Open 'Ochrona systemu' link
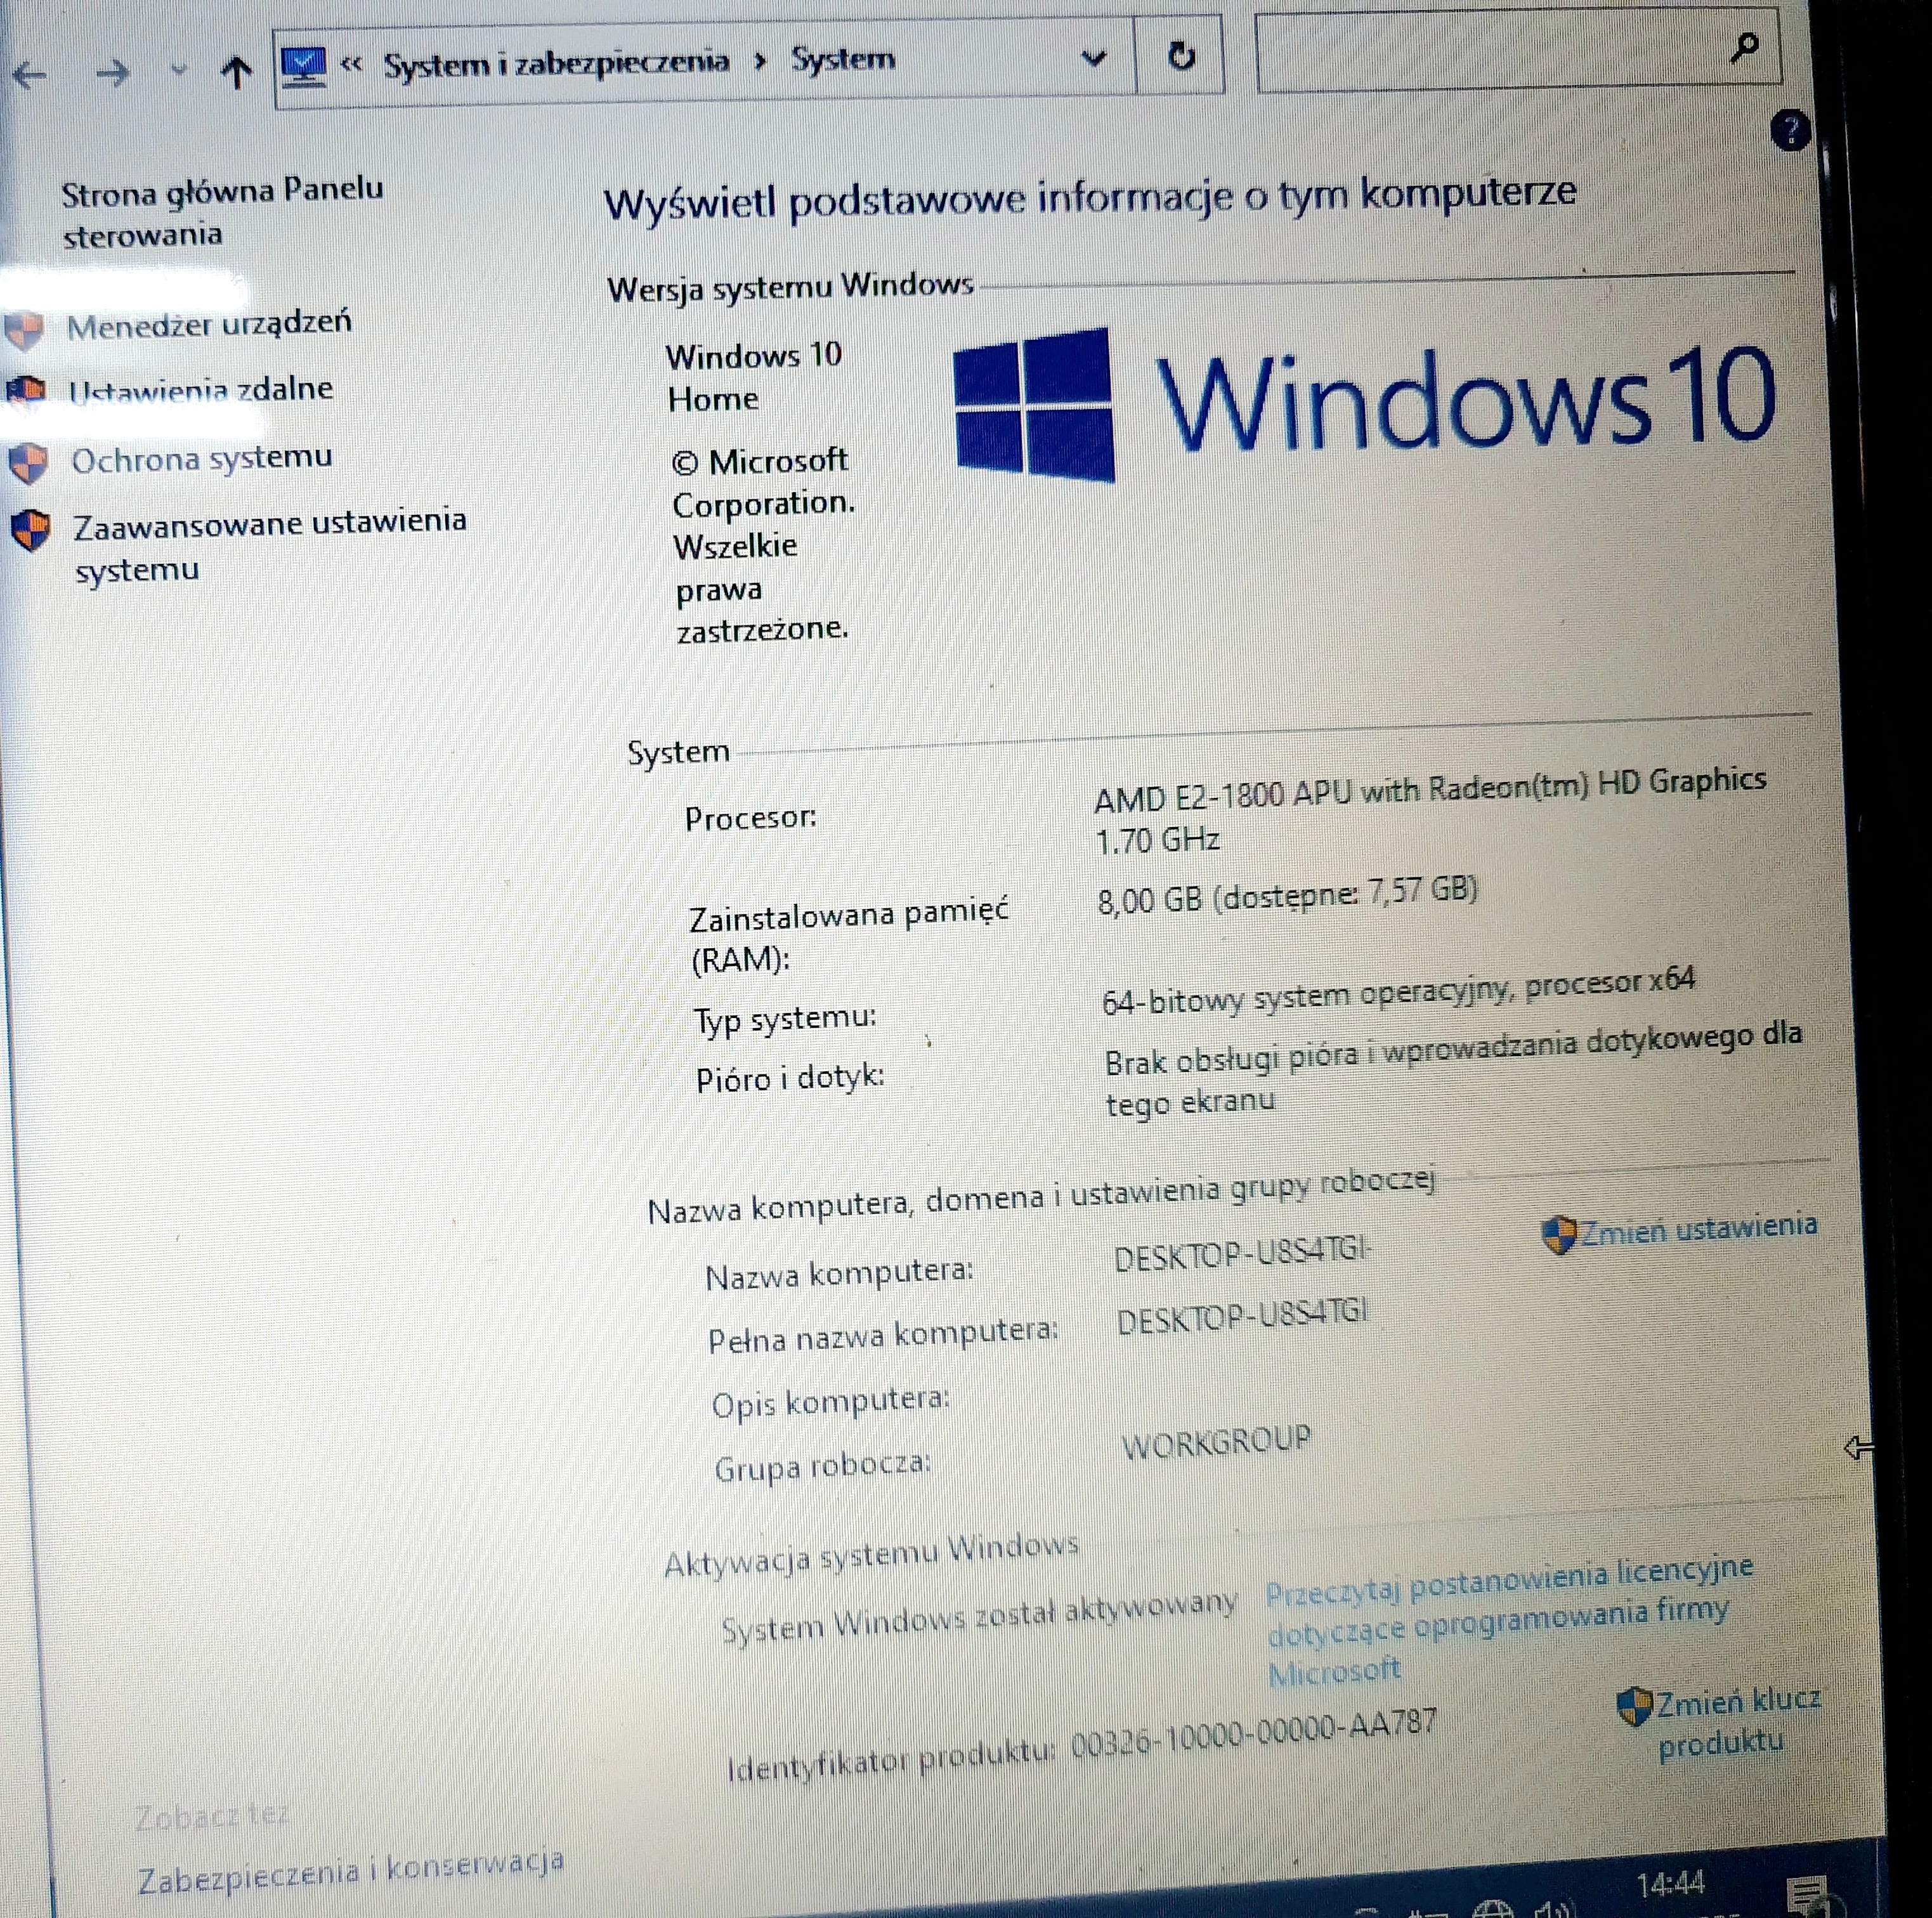 [x=201, y=459]
